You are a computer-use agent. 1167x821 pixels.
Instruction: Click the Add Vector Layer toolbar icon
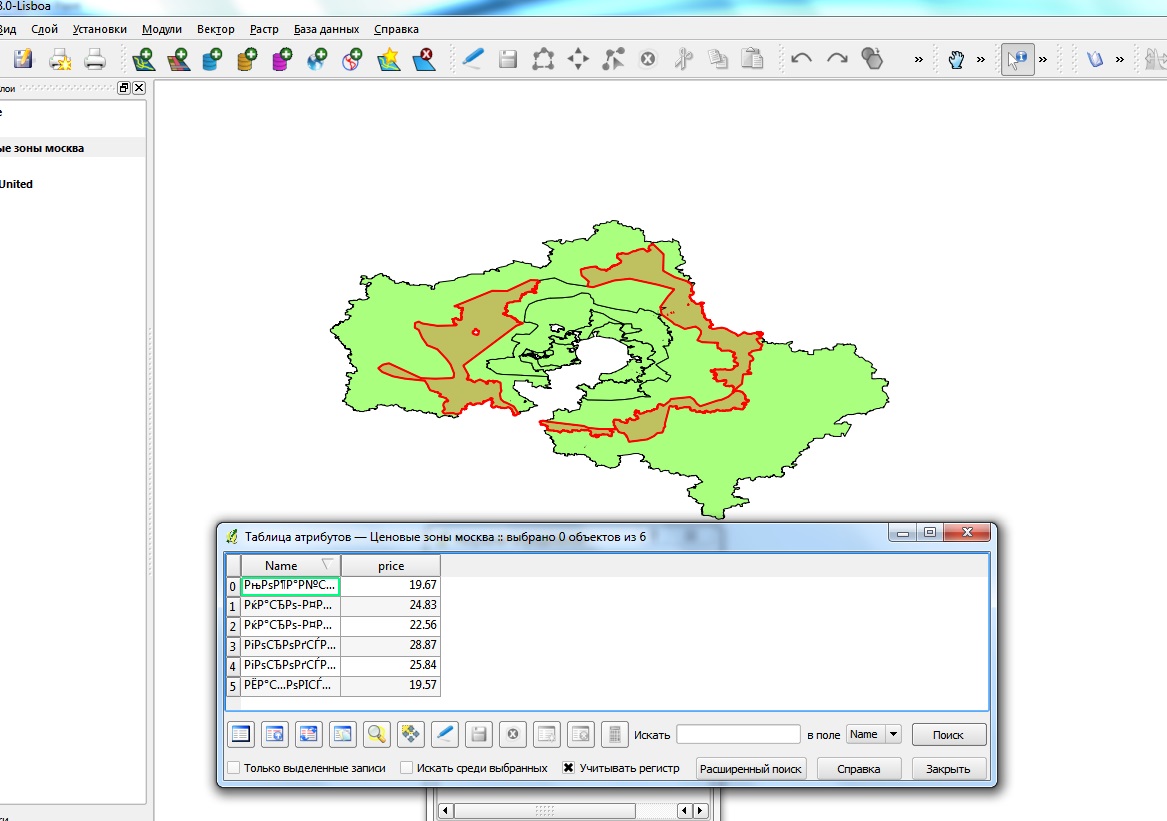[144, 60]
